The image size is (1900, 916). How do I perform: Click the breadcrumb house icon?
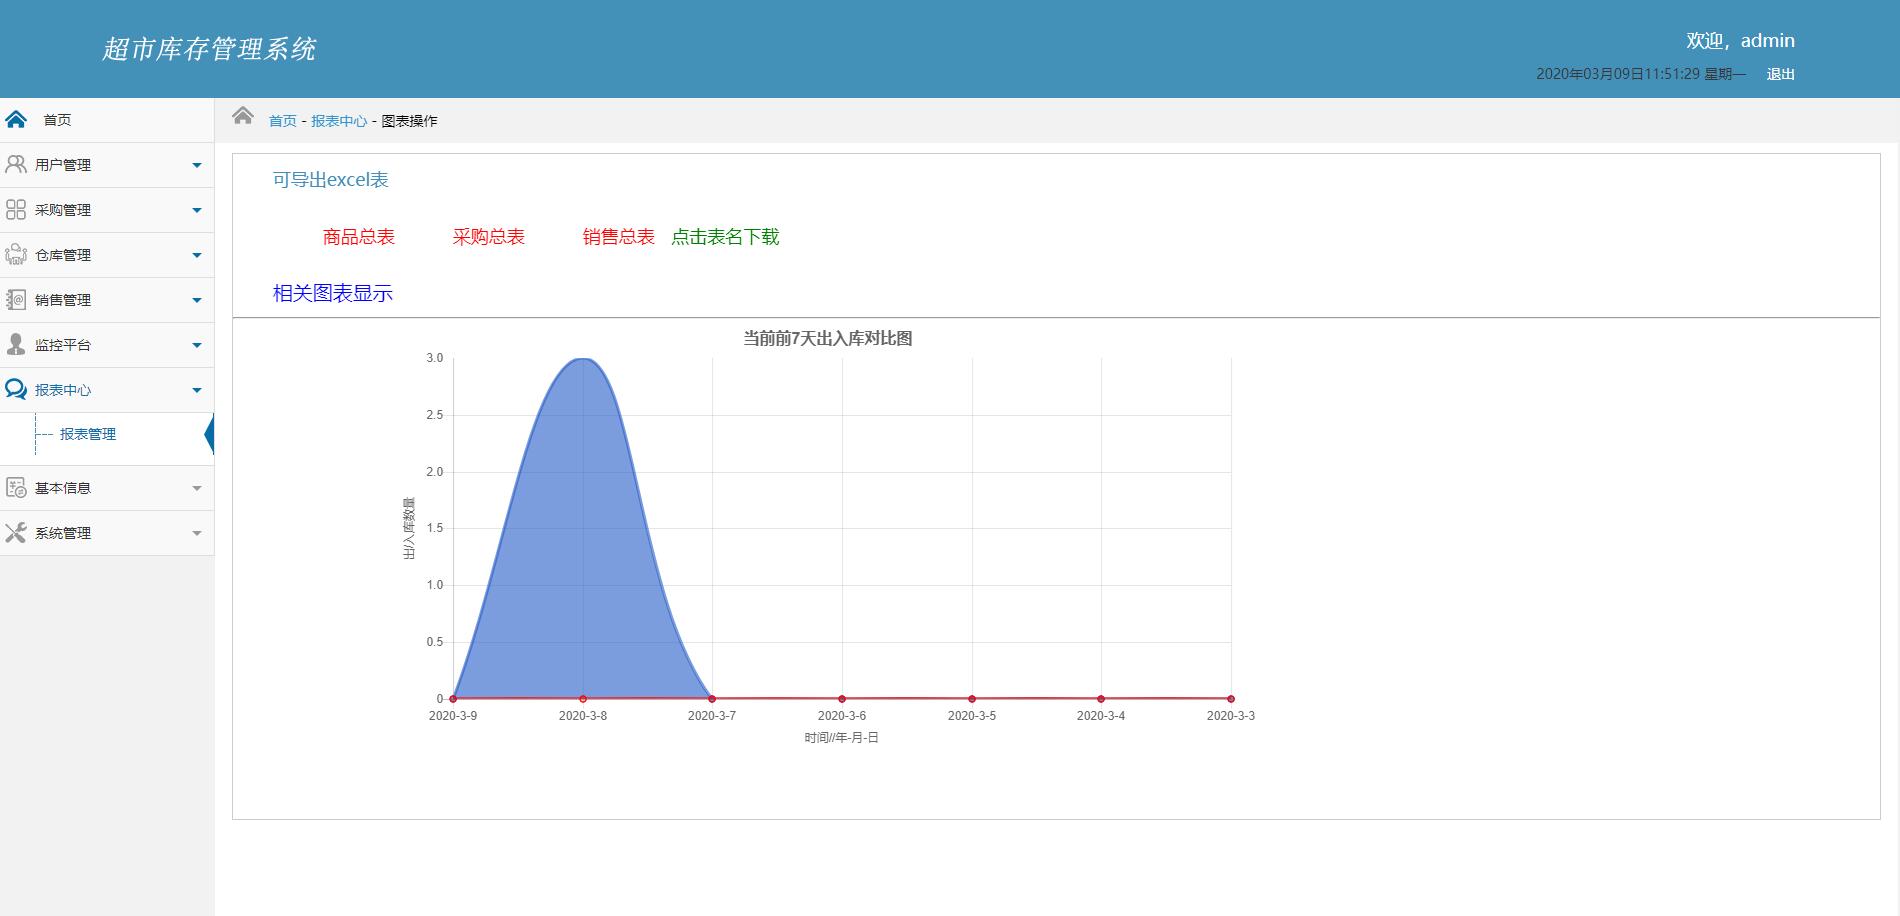coord(243,116)
